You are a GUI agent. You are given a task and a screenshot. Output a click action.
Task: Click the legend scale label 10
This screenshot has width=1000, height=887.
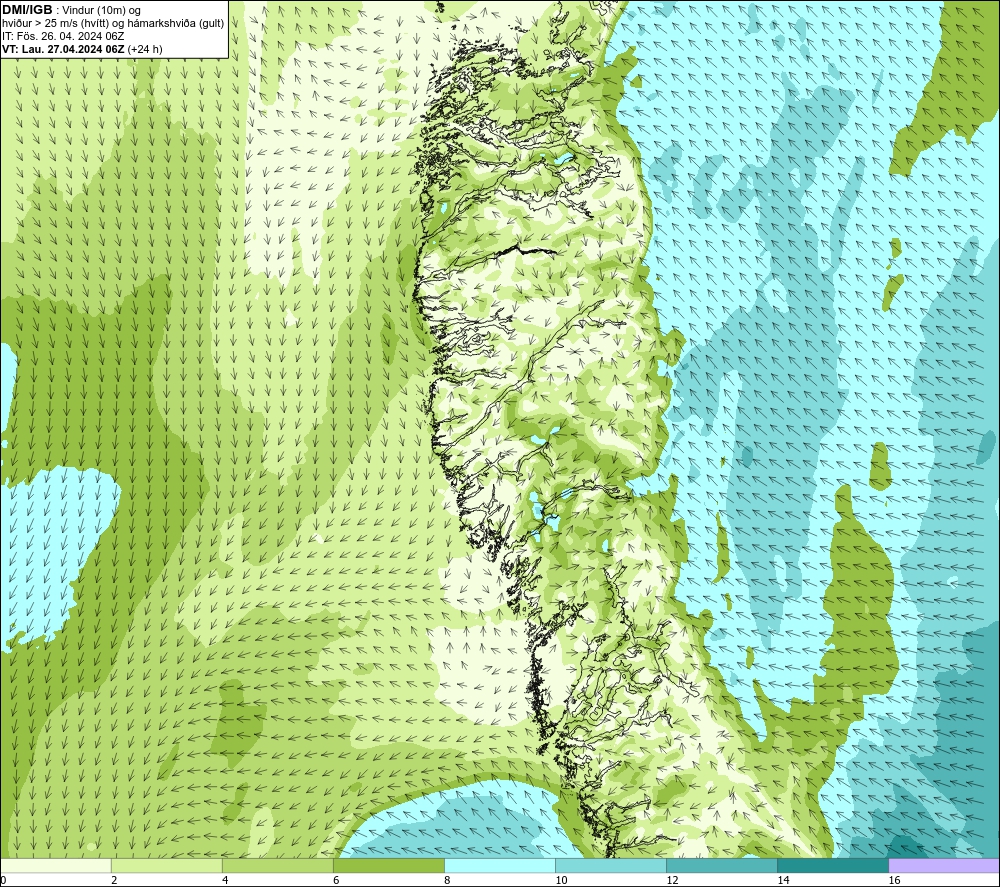coord(561,880)
